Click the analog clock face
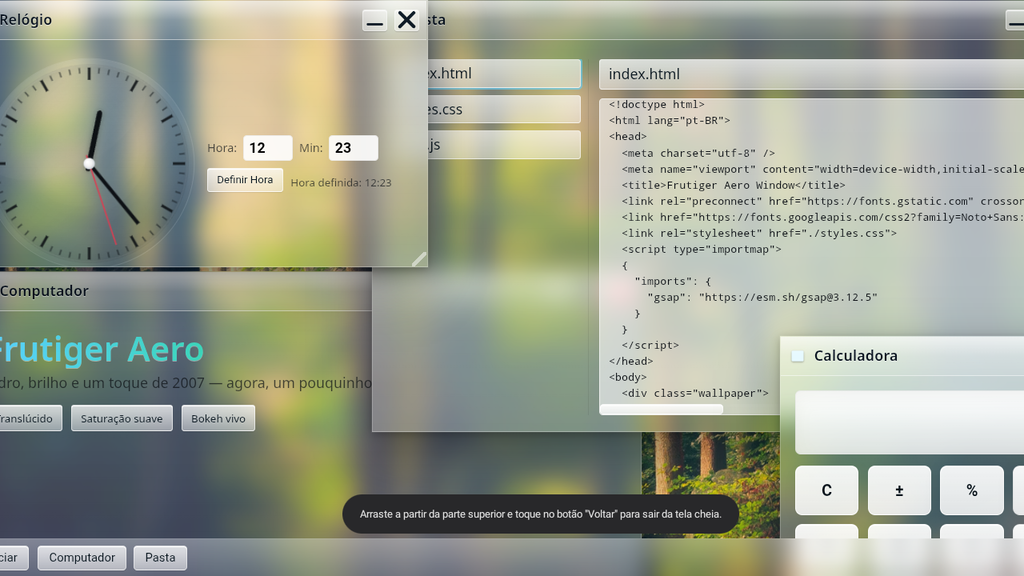 [x=89, y=163]
